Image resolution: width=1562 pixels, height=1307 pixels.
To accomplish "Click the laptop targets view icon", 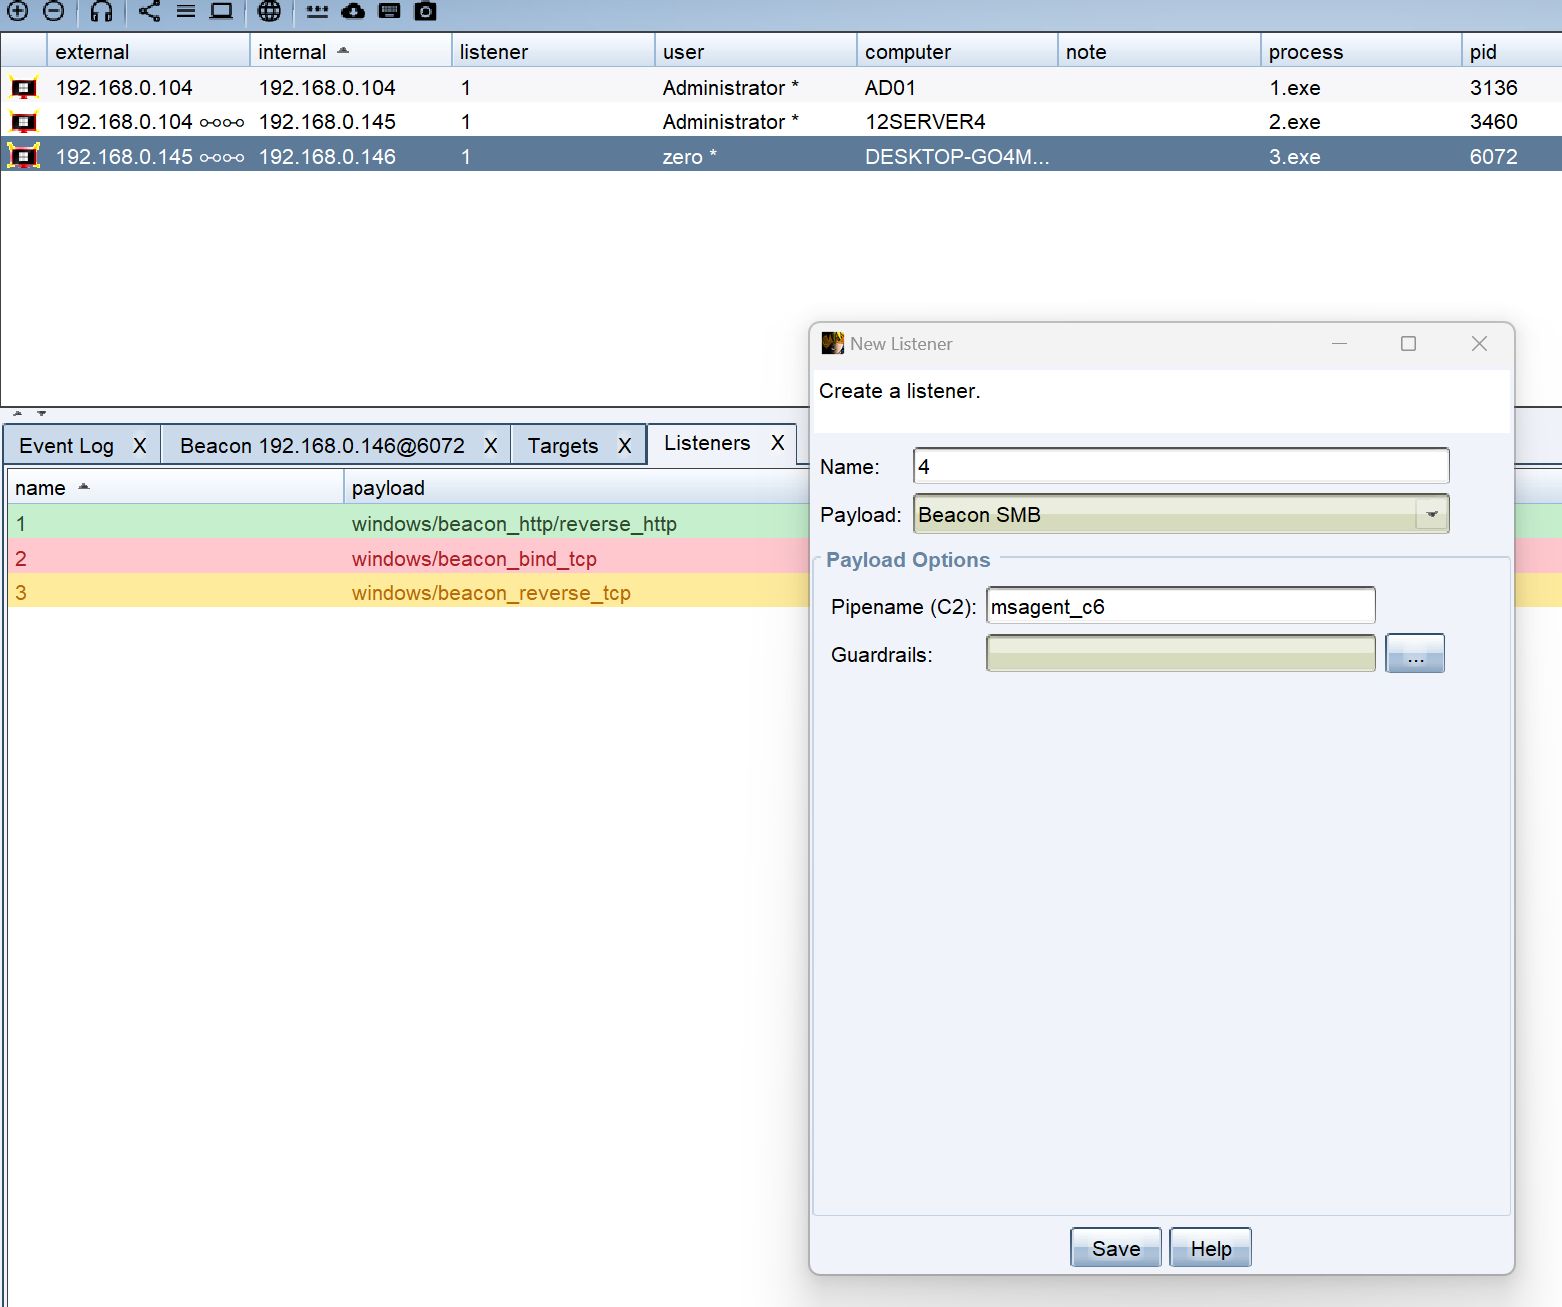I will pos(221,11).
